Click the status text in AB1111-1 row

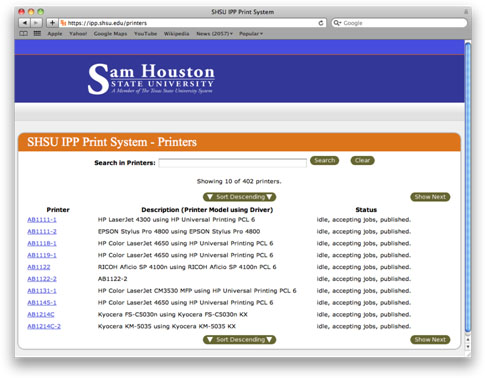coord(364,220)
